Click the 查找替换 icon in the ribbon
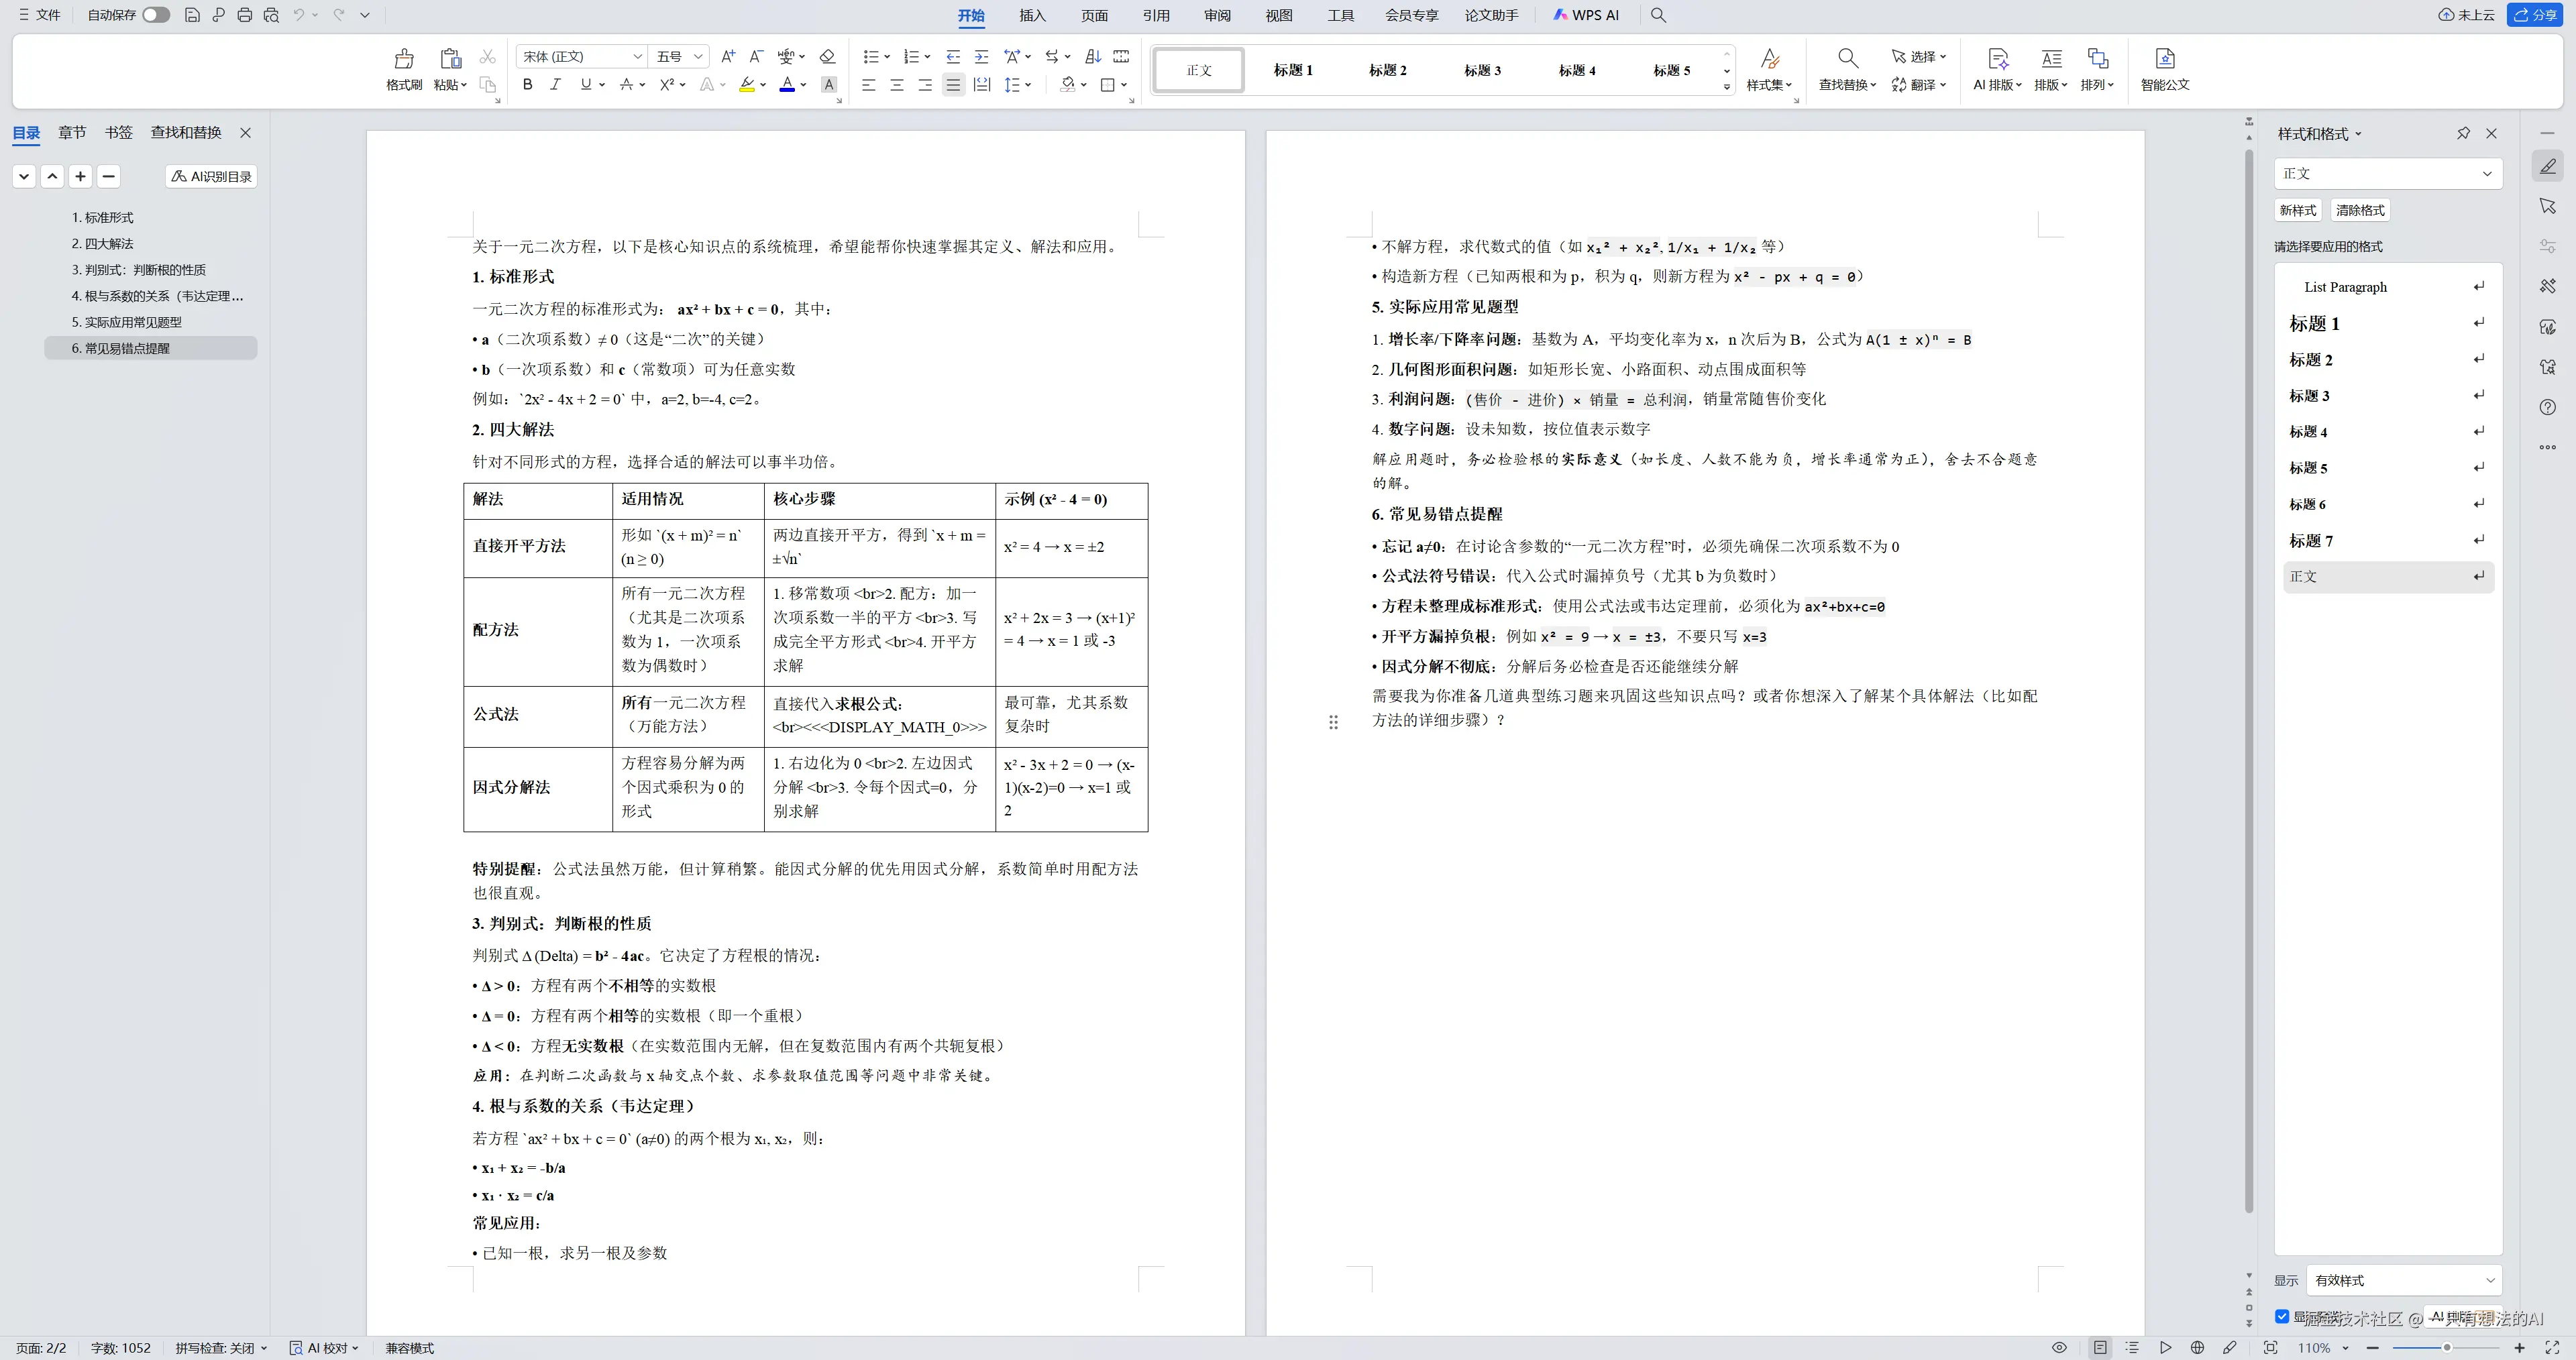The image size is (2576, 1360). click(x=1845, y=70)
